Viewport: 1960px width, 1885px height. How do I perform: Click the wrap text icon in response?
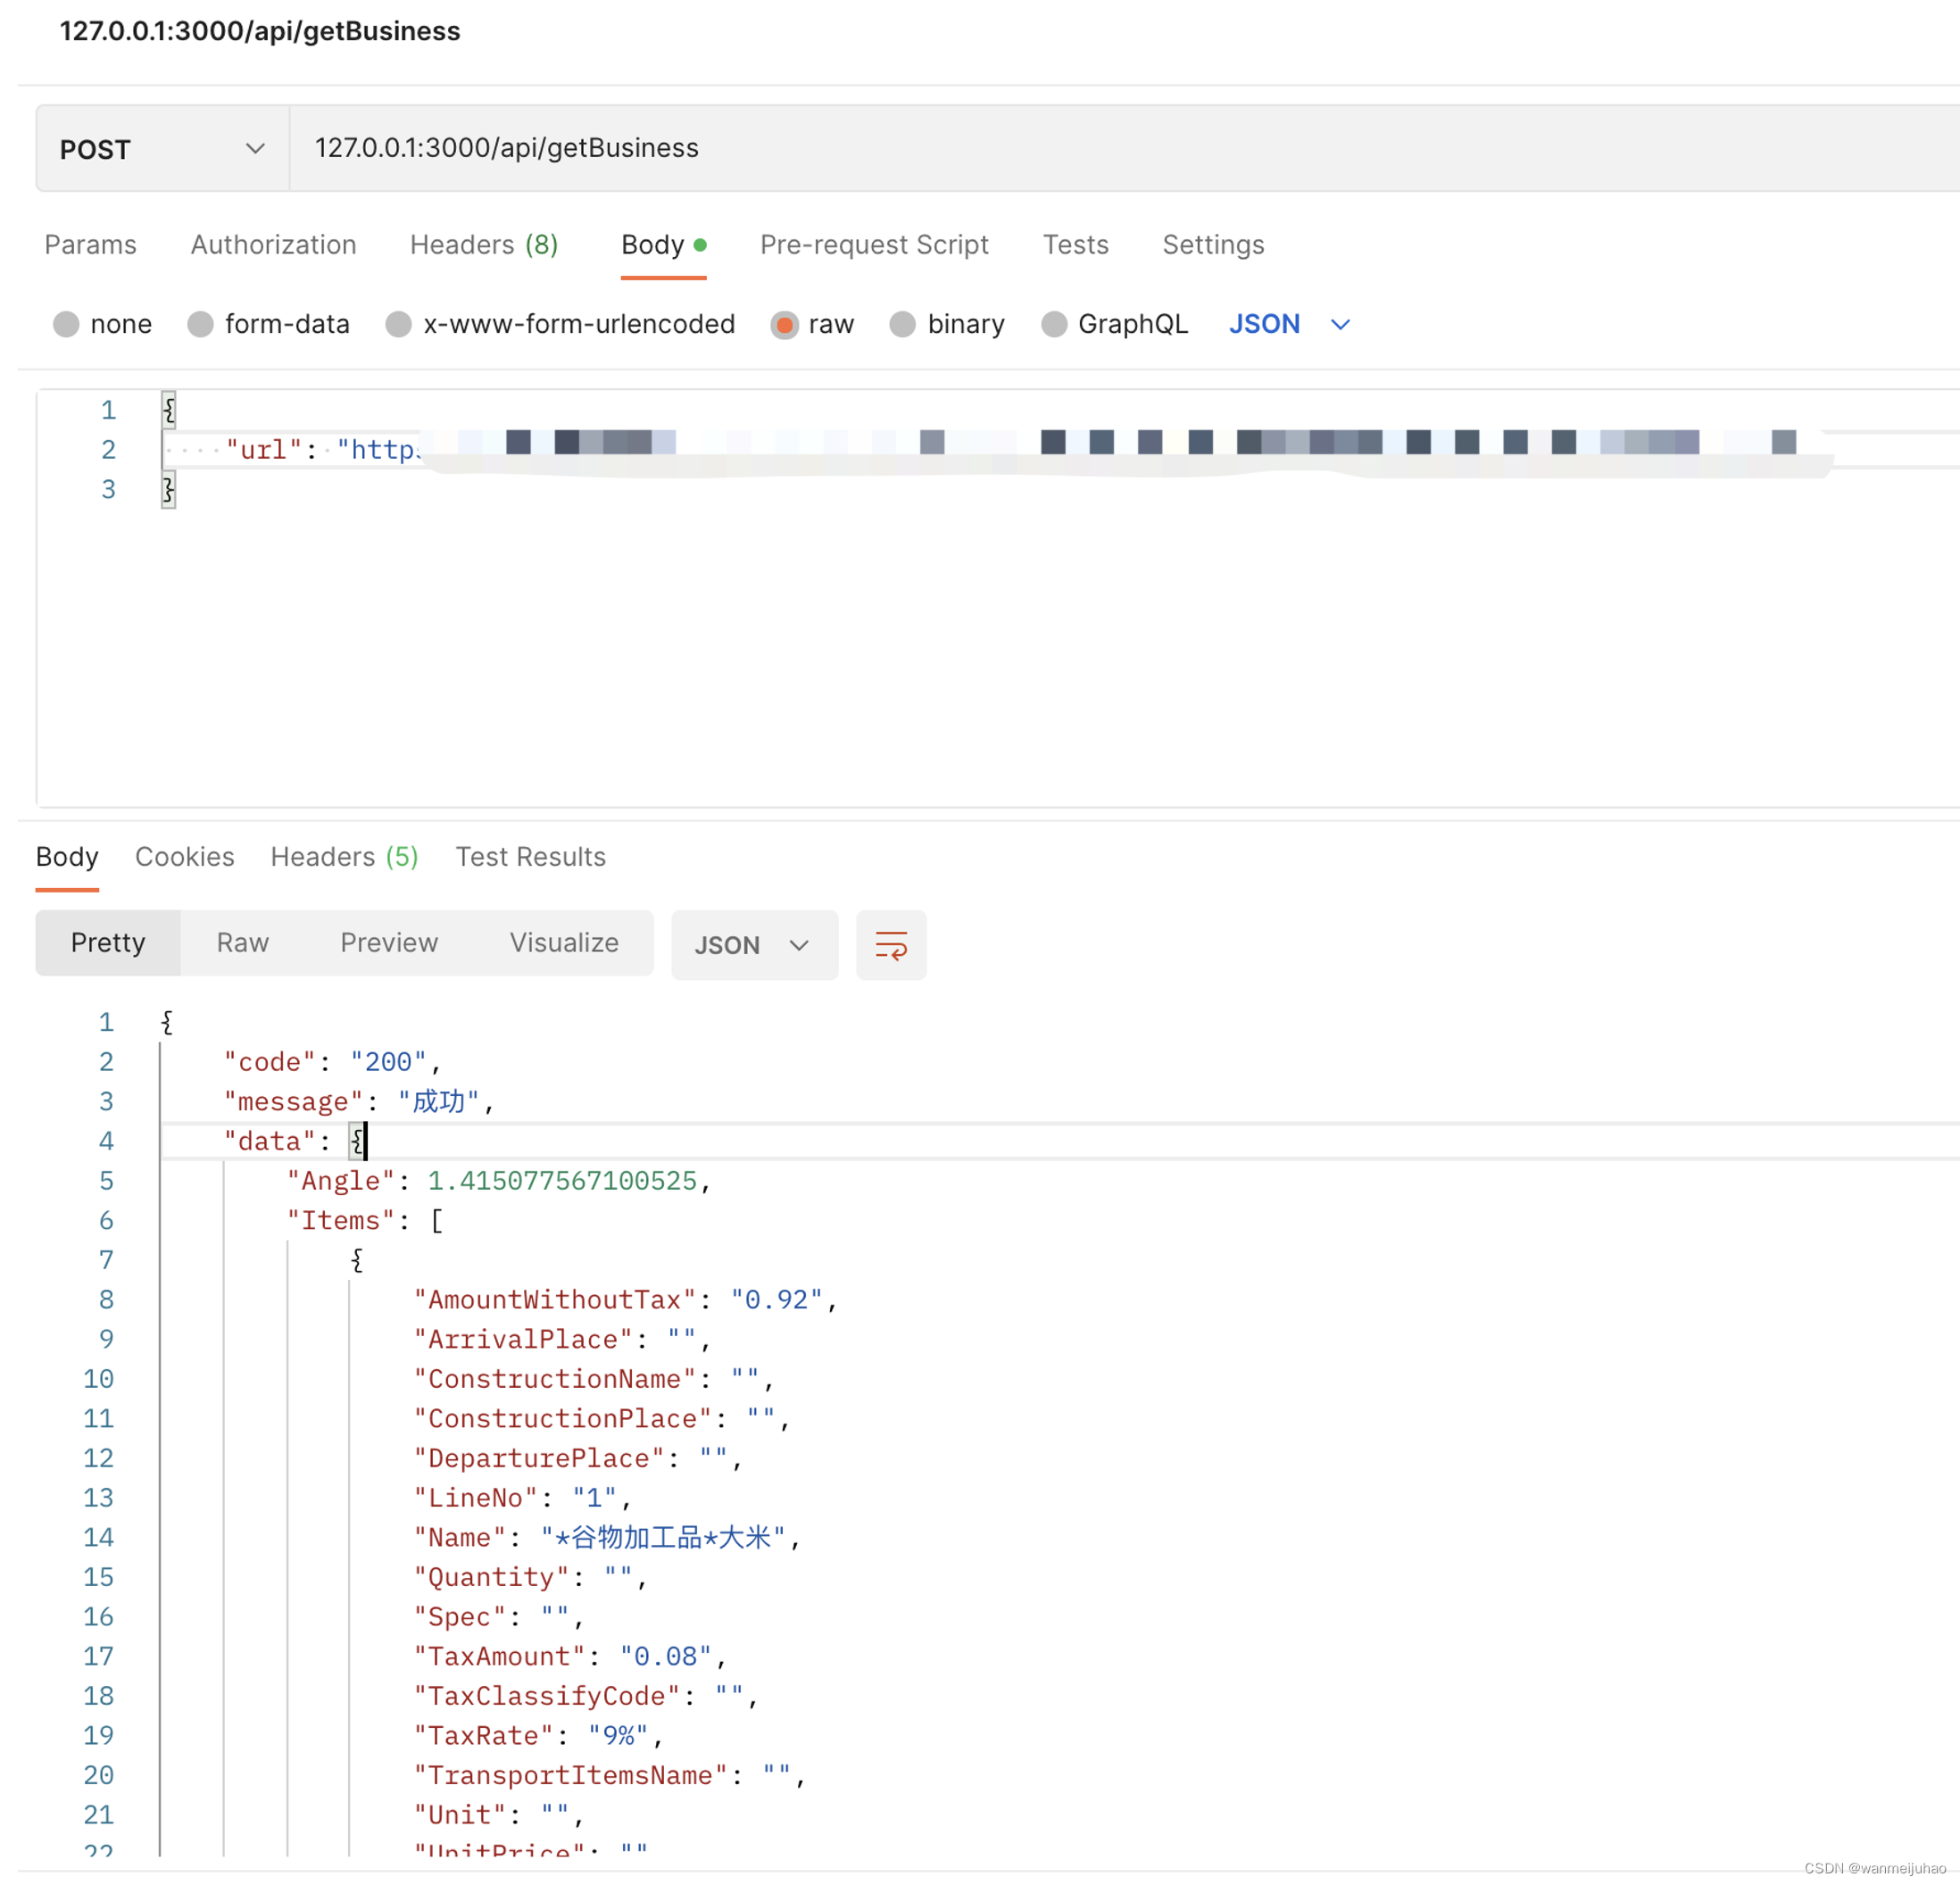tap(894, 943)
